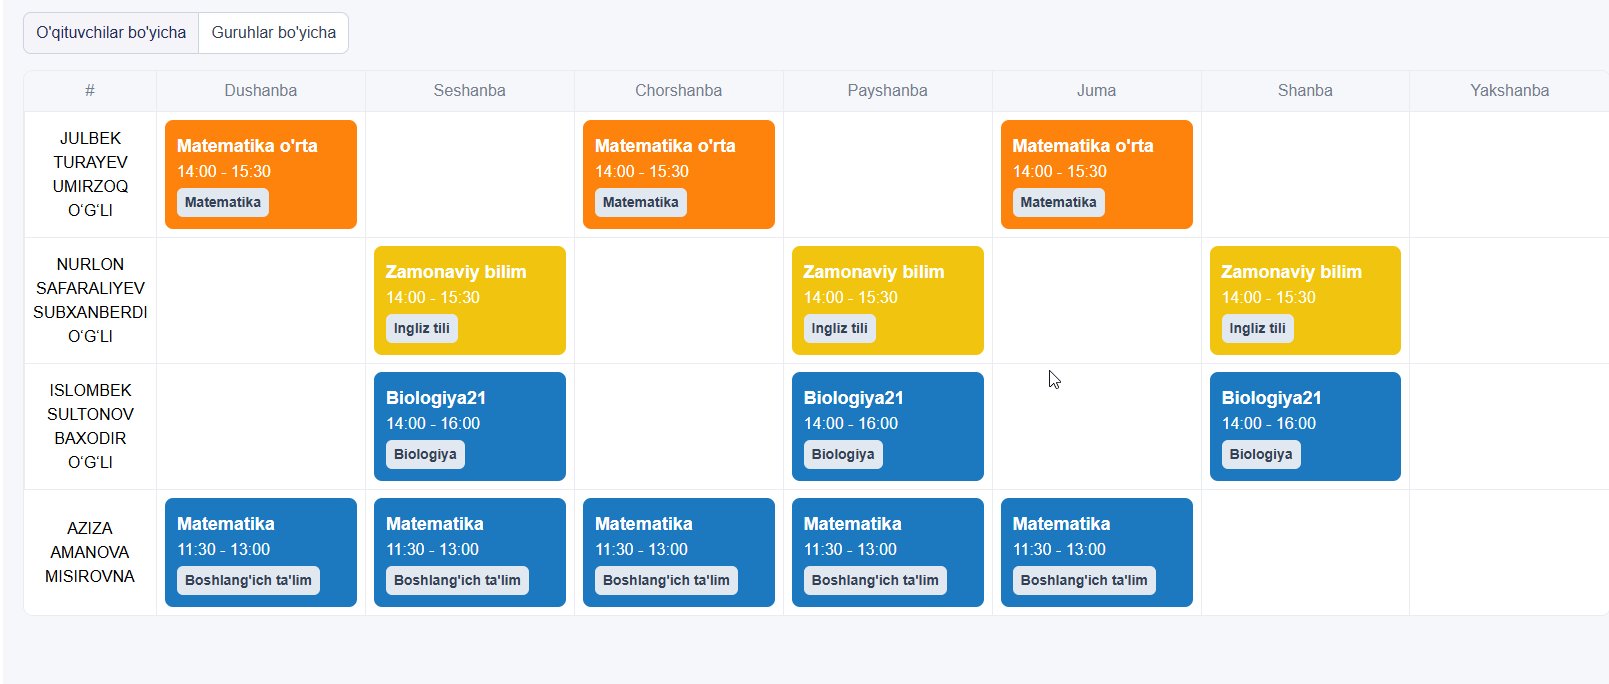Click the Biologiya tag on Thursday's card
The width and height of the screenshot is (1609, 684).
[x=842, y=454]
